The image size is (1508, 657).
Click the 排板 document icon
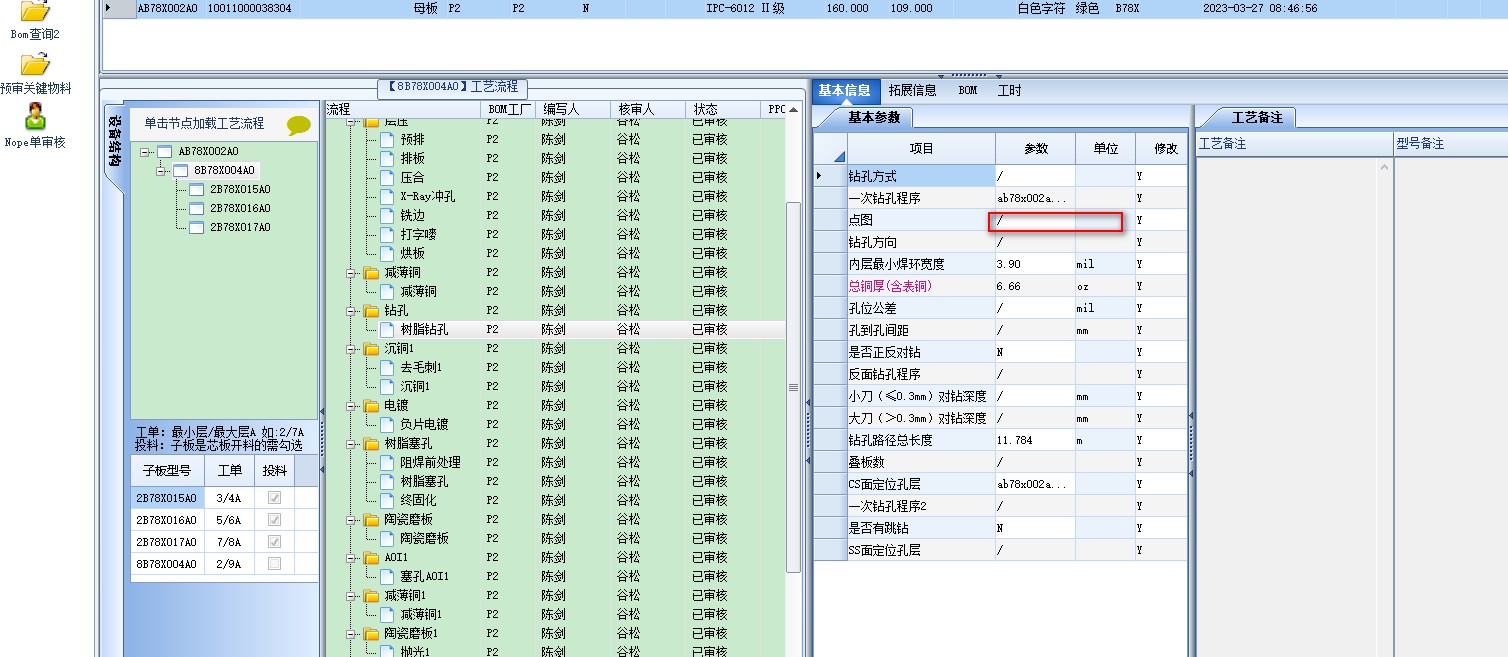(386, 158)
